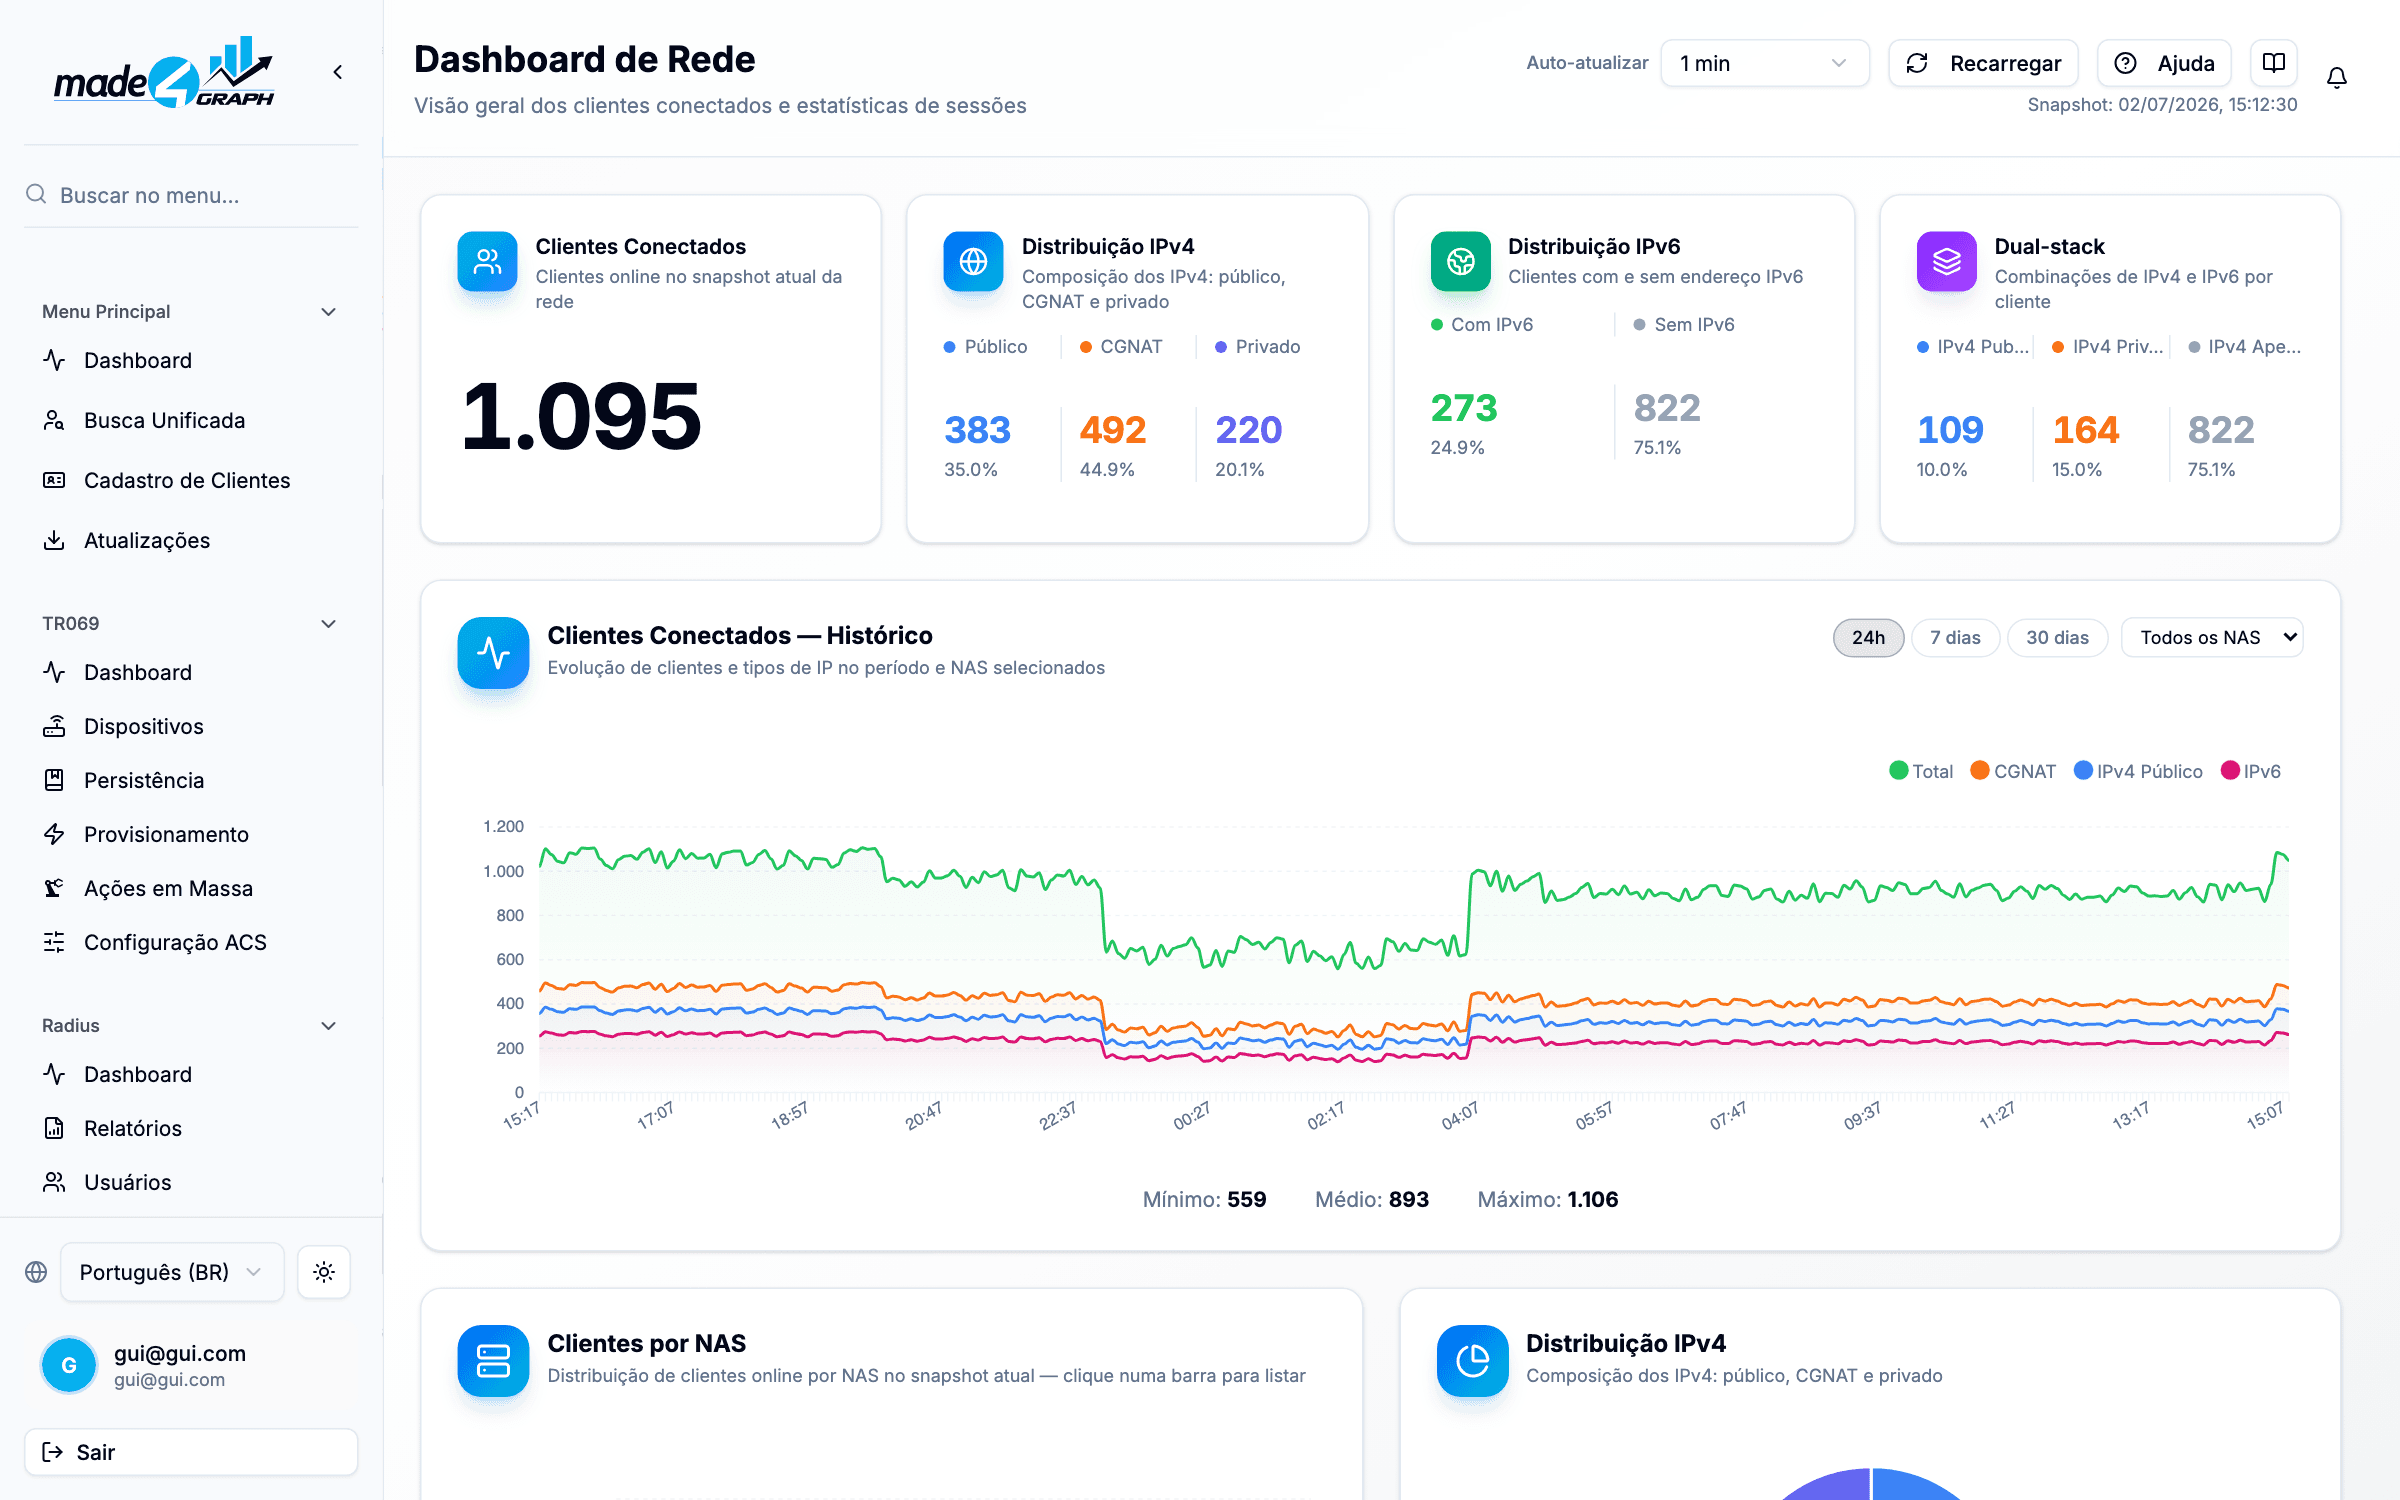This screenshot has width=2400, height=1500.
Task: Open Relatórios under Radius
Action: tap(190, 1128)
